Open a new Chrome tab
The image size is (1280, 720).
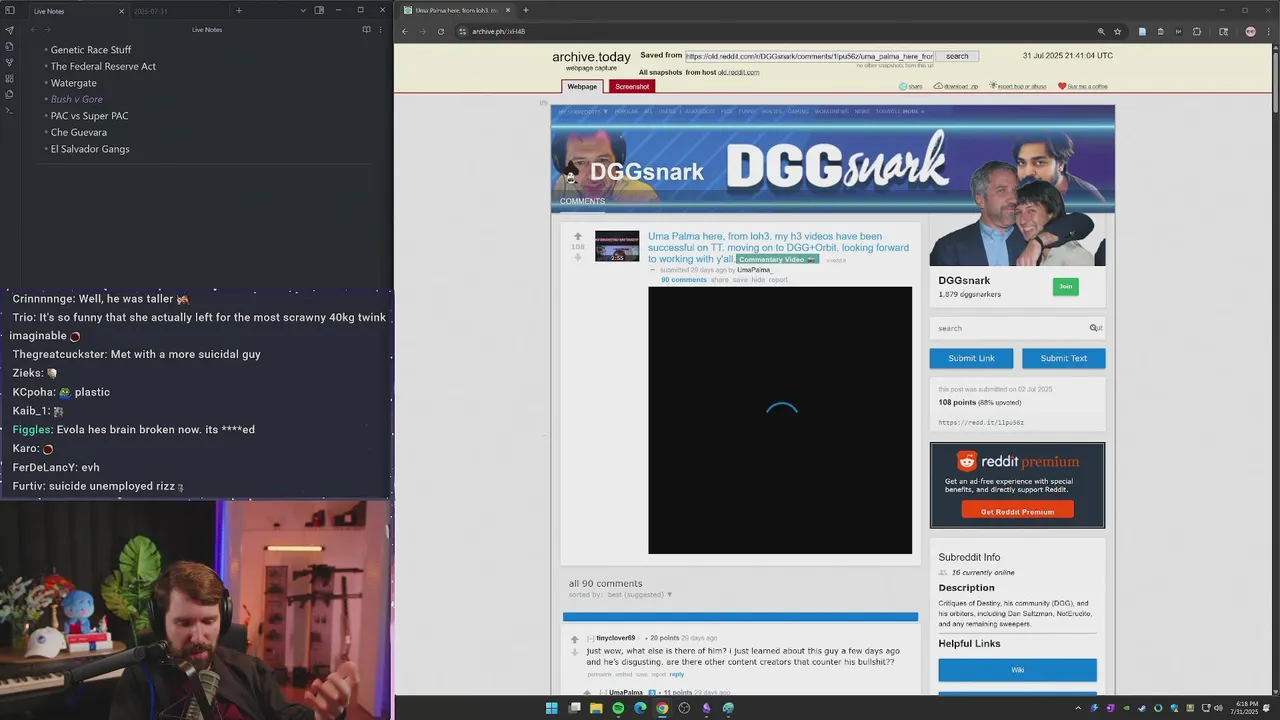coord(526,10)
